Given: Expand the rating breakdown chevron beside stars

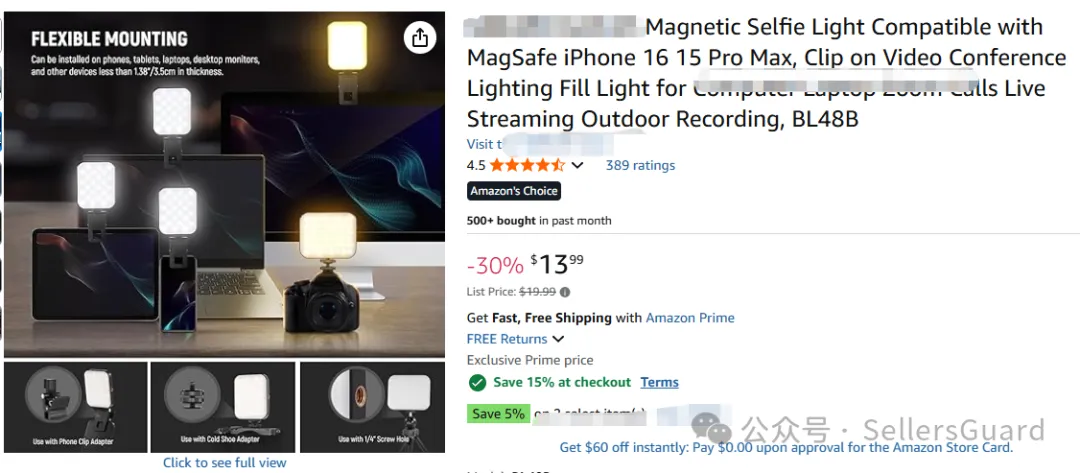Looking at the screenshot, I should click(x=577, y=166).
